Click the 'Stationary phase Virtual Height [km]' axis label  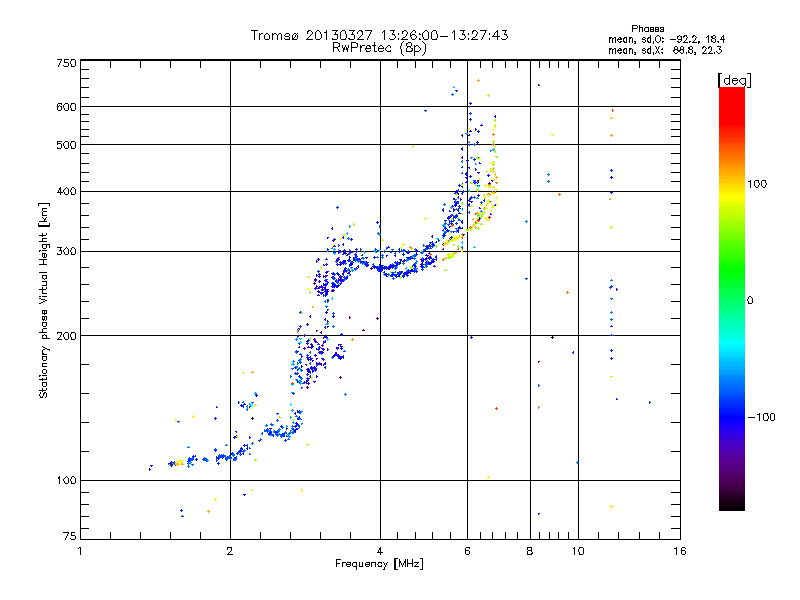43,301
